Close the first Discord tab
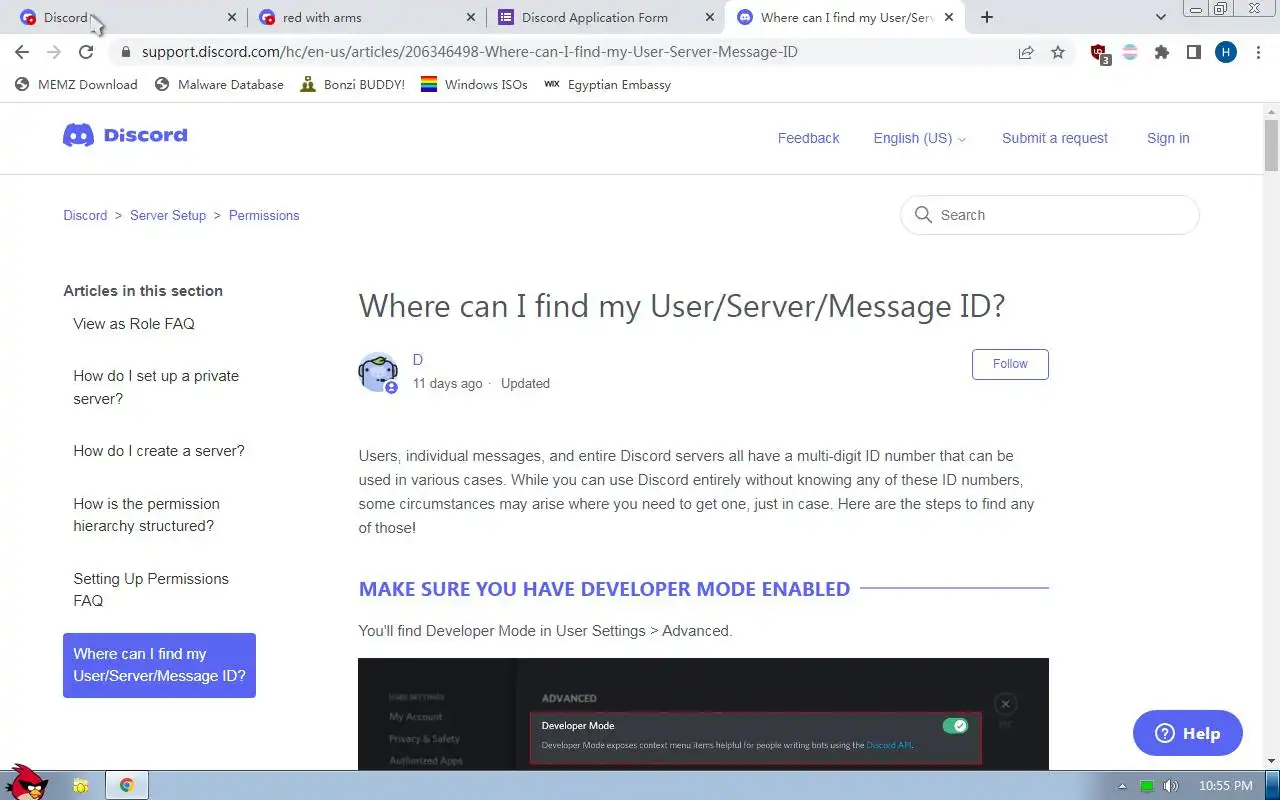1280x800 pixels. click(232, 17)
